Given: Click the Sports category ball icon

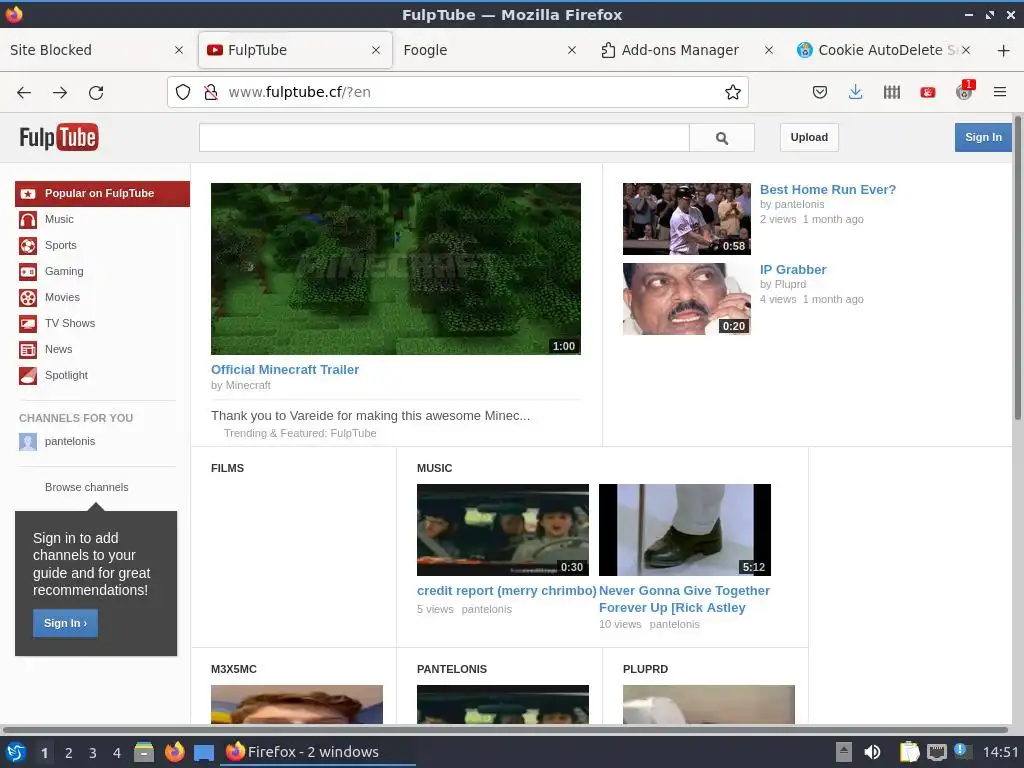Looking at the screenshot, I should [x=27, y=246].
